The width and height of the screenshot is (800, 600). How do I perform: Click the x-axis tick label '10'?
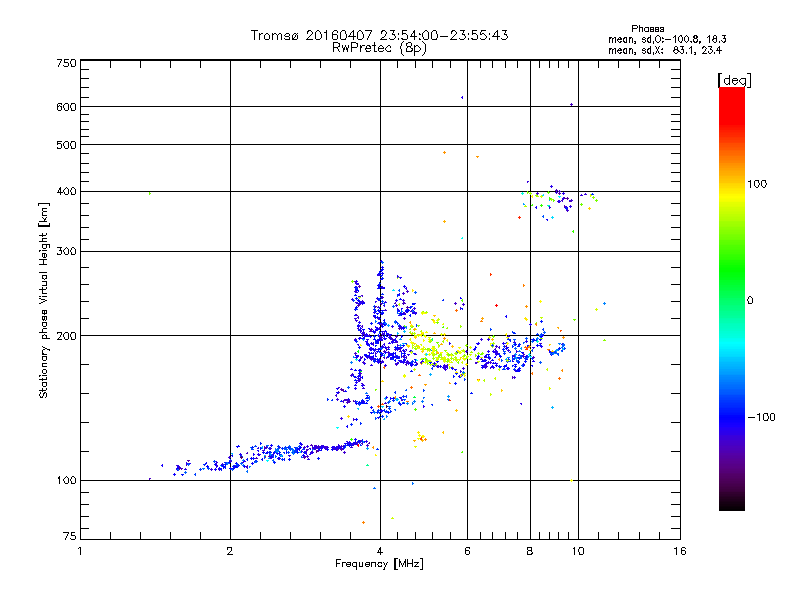click(x=578, y=551)
